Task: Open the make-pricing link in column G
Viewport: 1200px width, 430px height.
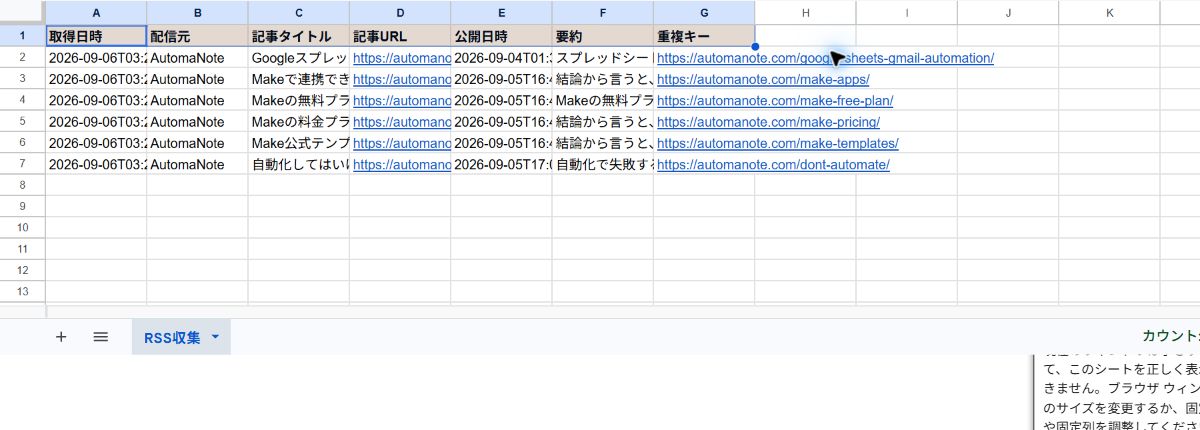Action: click(768, 122)
